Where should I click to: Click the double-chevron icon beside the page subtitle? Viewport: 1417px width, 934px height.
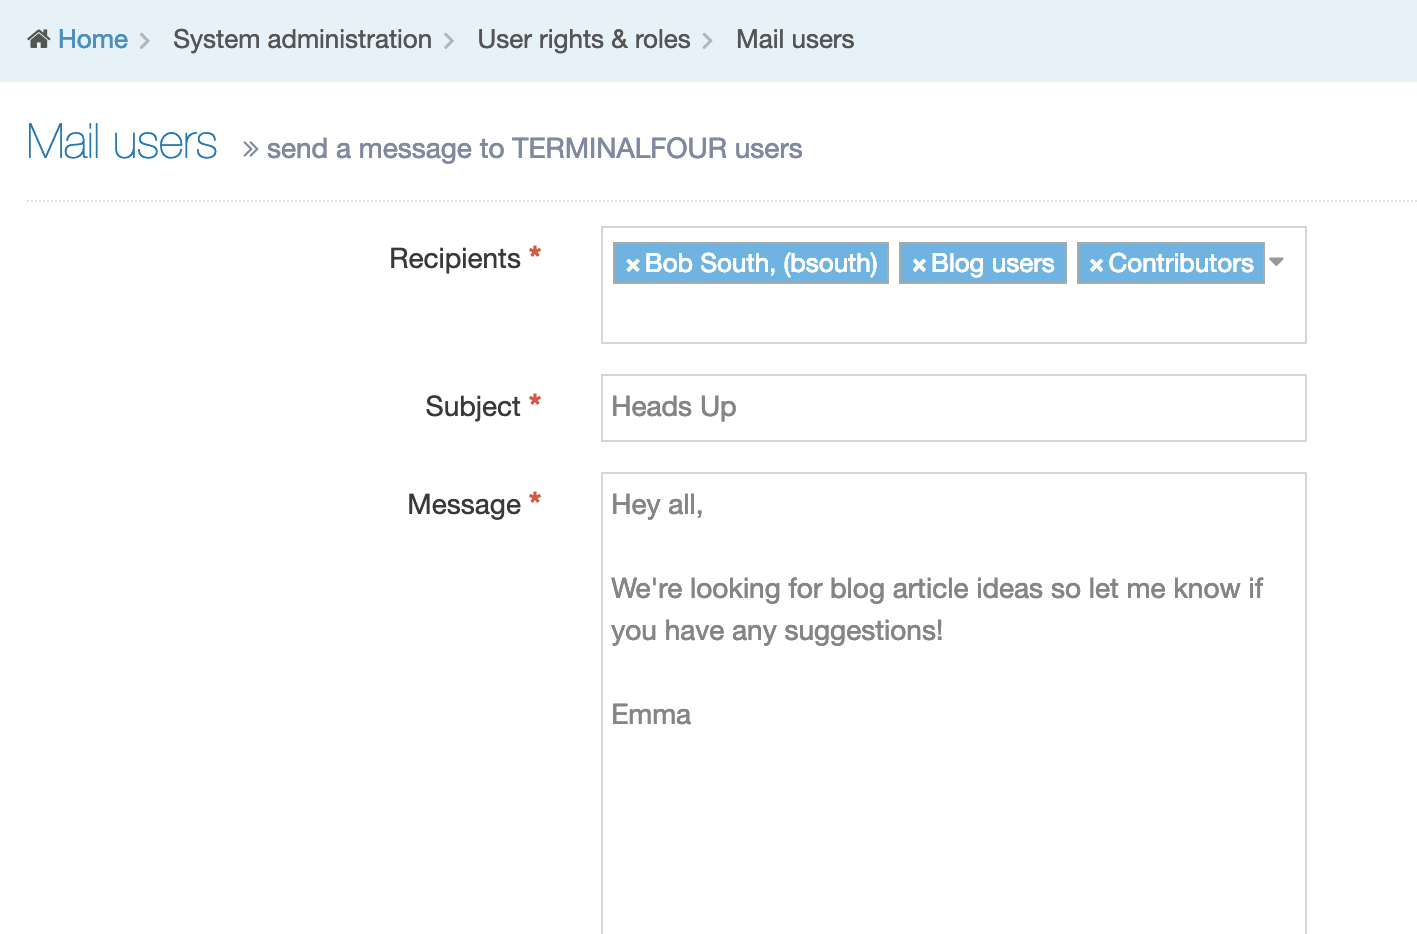[x=250, y=150]
